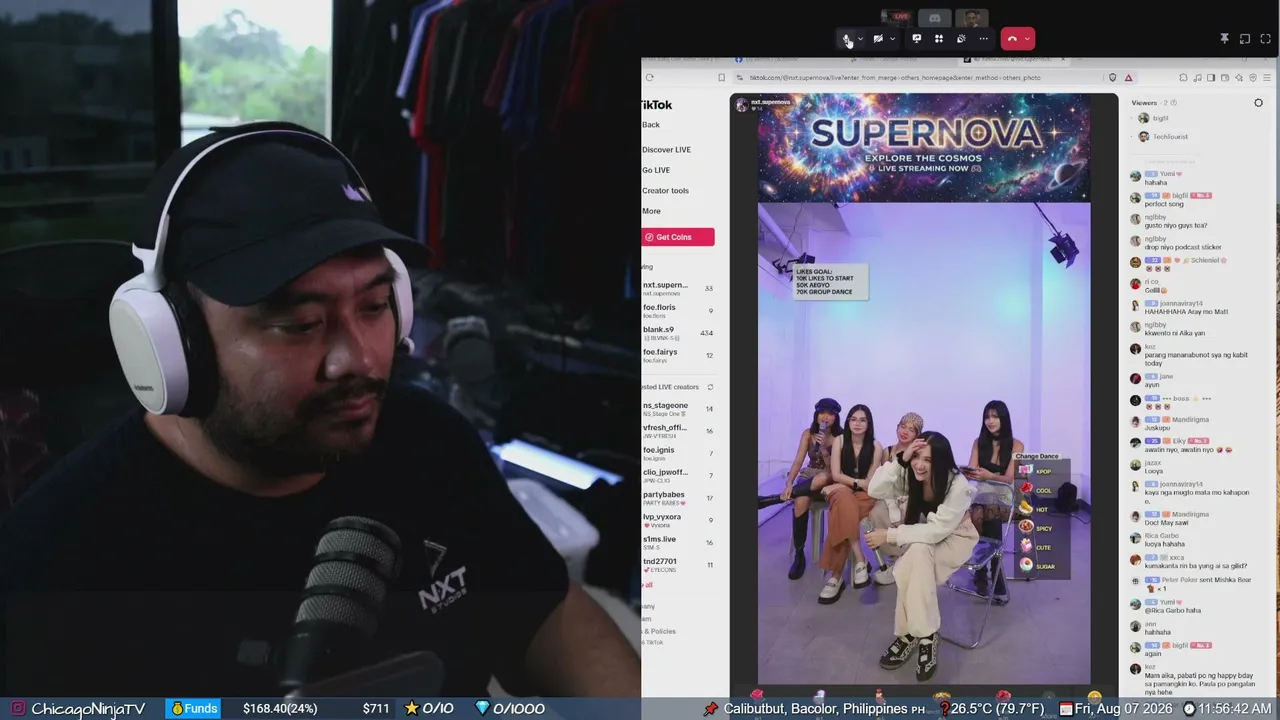Enter fullscreen for the call
Viewport: 1280px width, 720px height.
pos(1266,39)
